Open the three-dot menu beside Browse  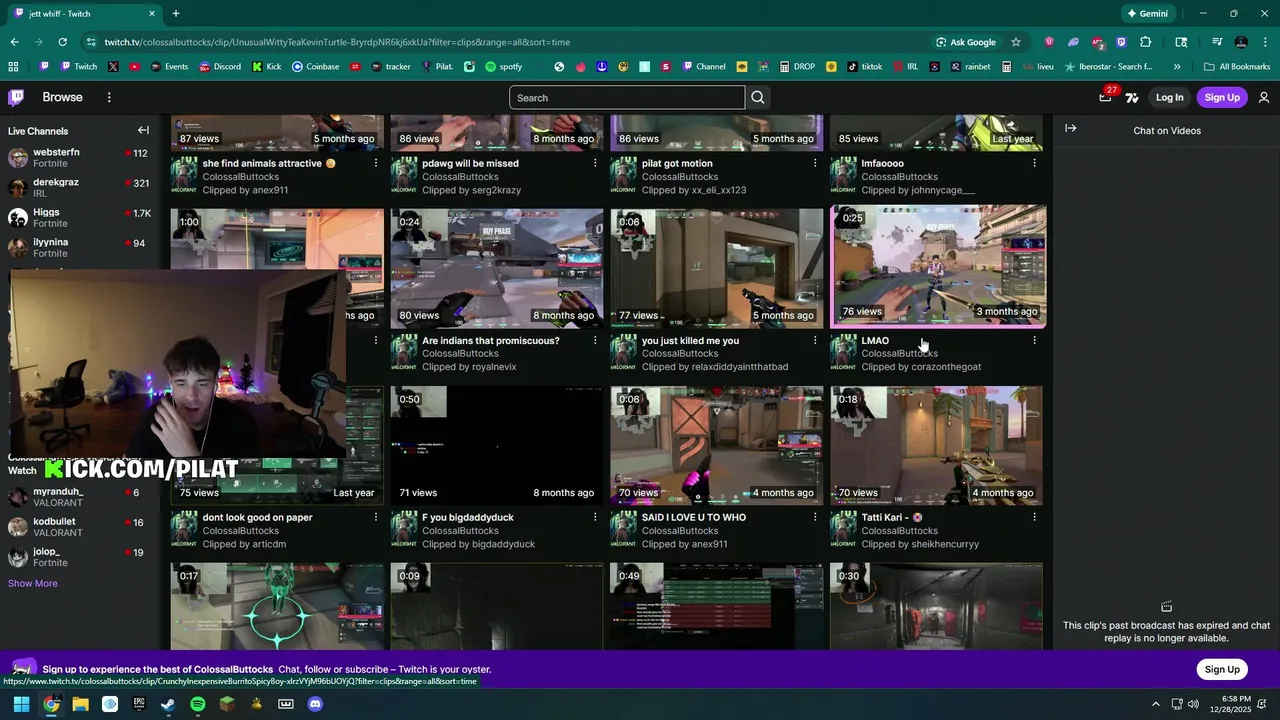(109, 97)
